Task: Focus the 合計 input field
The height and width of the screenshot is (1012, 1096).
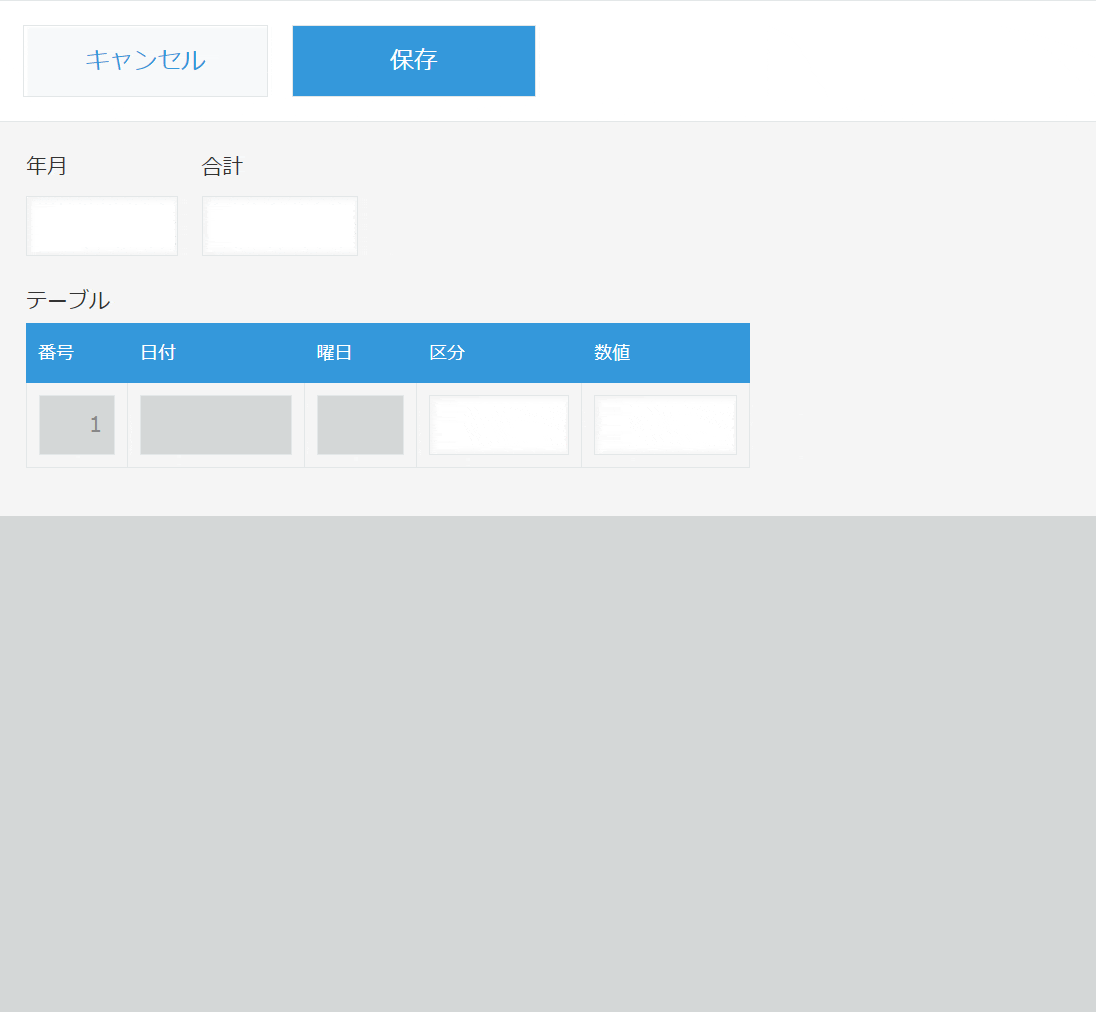Action: tap(280, 226)
